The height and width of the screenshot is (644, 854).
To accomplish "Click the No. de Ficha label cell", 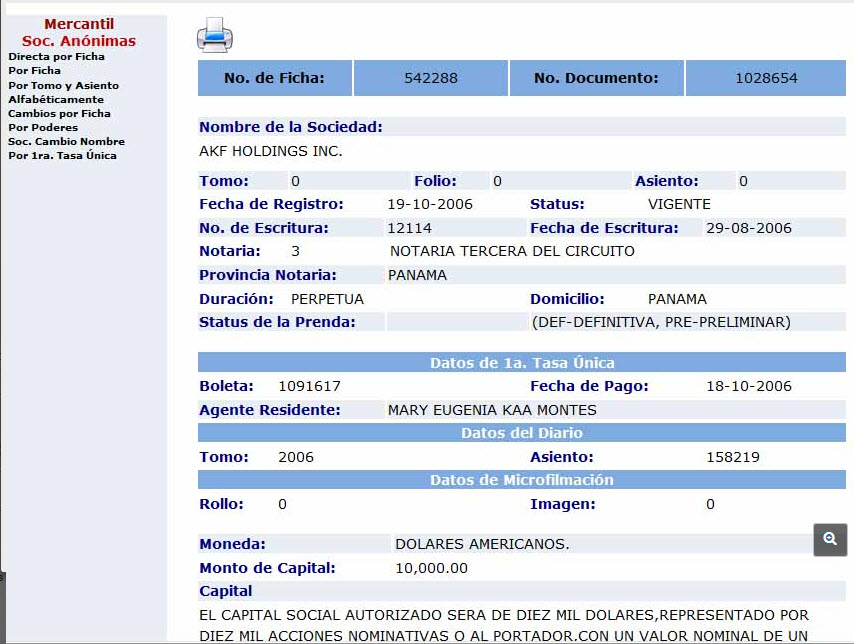I will click(274, 78).
